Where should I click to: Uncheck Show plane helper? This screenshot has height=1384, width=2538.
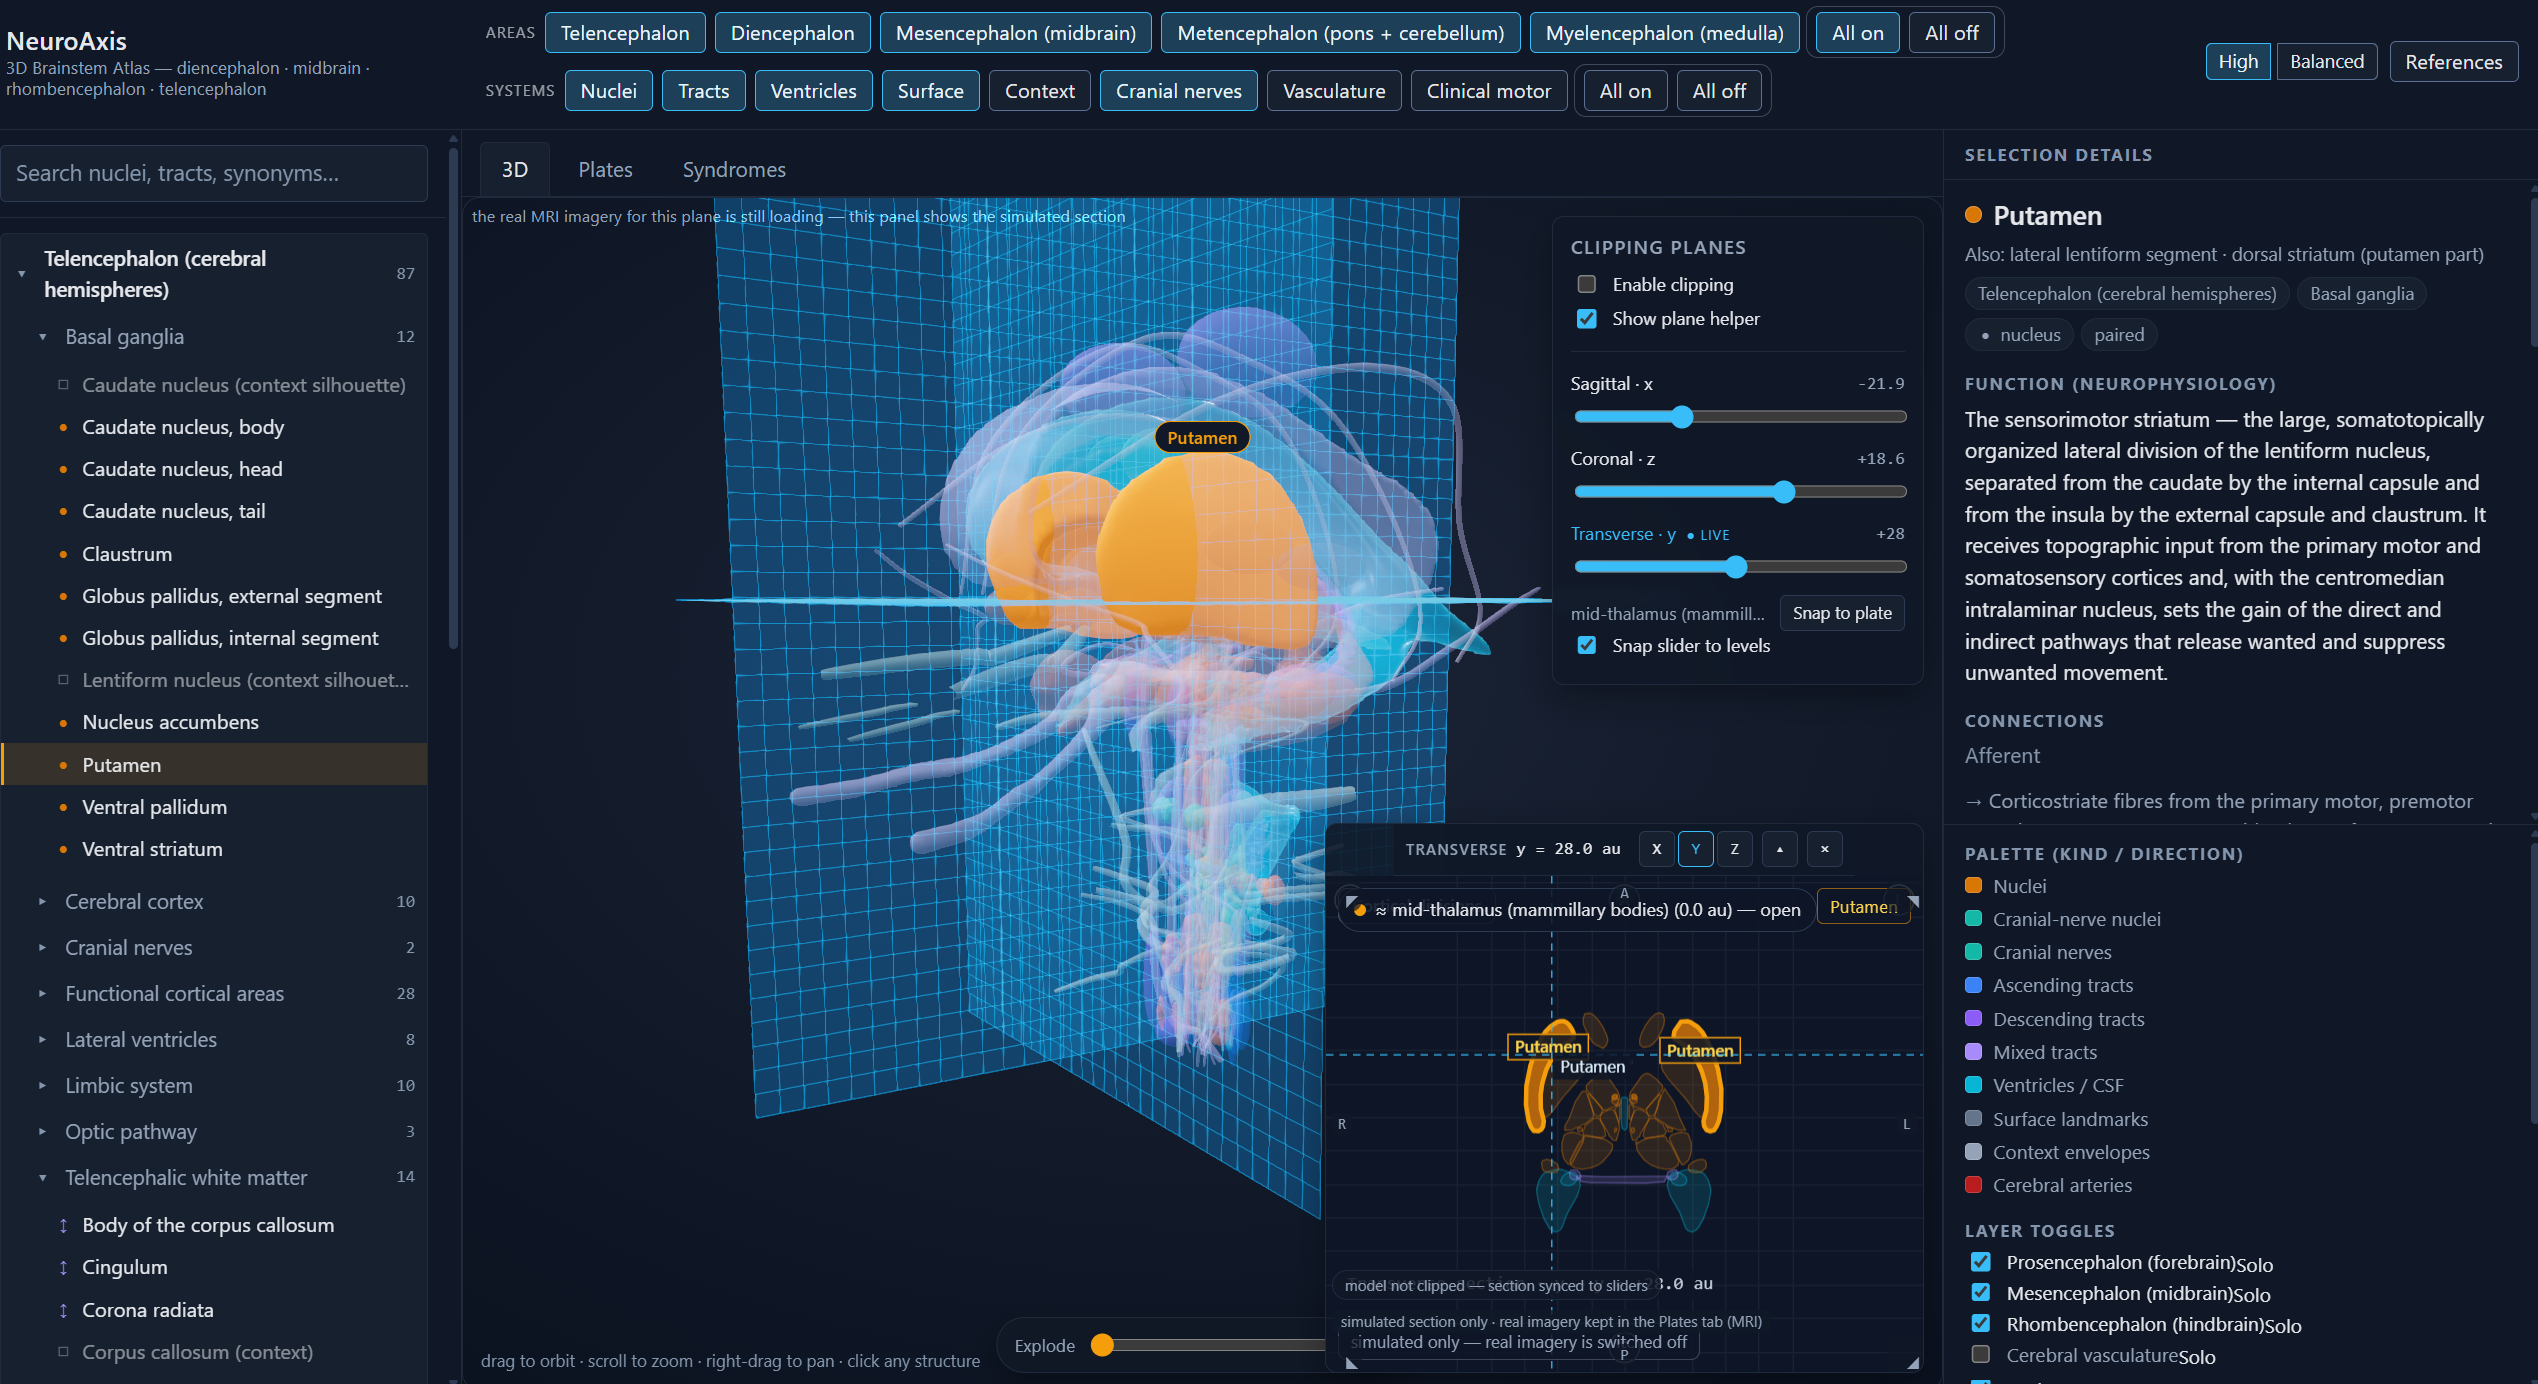click(x=1586, y=319)
